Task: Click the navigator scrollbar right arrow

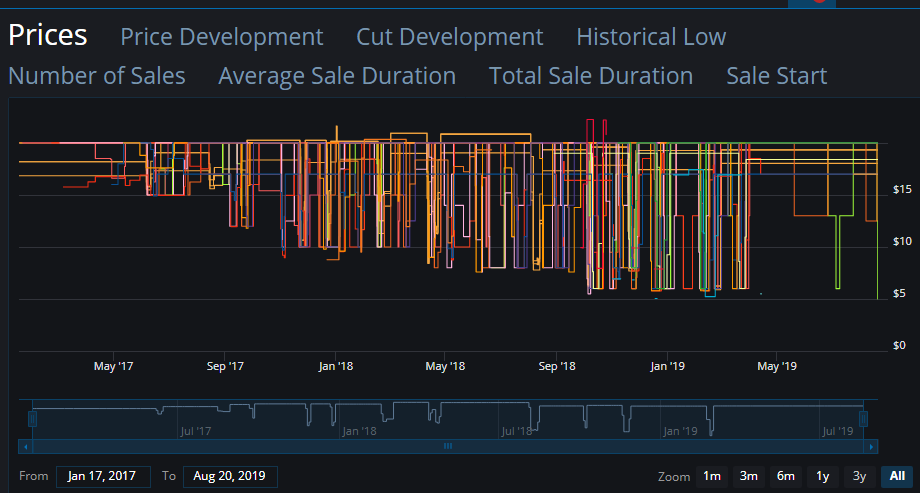Action: [871, 446]
